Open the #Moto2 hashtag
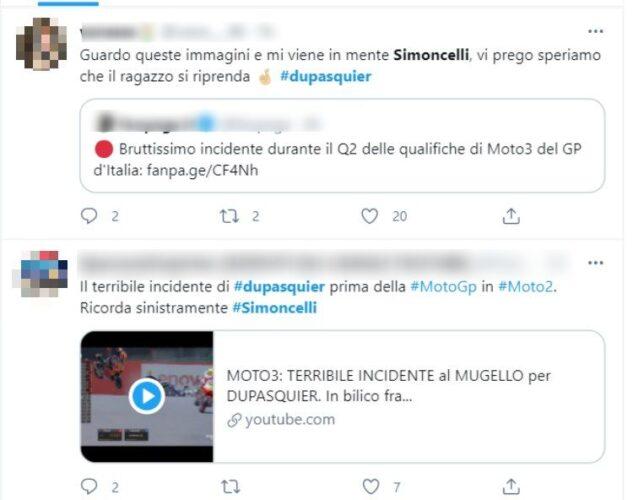Viewport: 633px width, 500px height. [525, 287]
